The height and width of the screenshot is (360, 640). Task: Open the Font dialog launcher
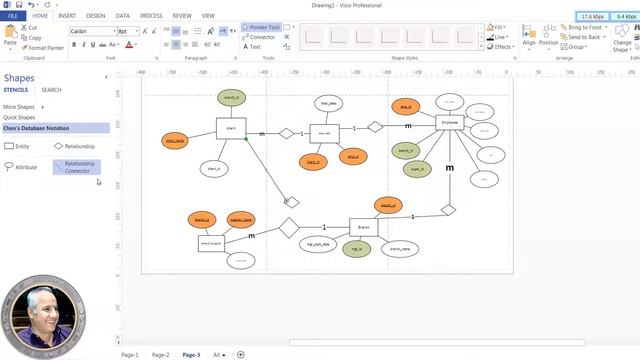click(x=156, y=58)
